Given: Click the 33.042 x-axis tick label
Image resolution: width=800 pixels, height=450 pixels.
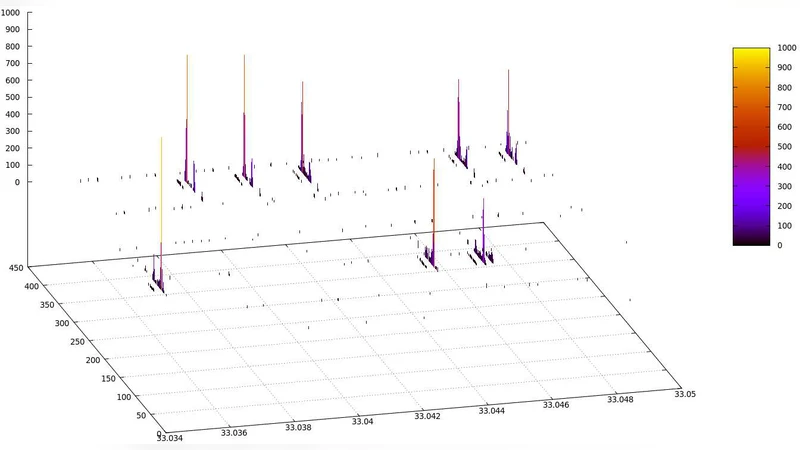Looking at the screenshot, I should (427, 415).
